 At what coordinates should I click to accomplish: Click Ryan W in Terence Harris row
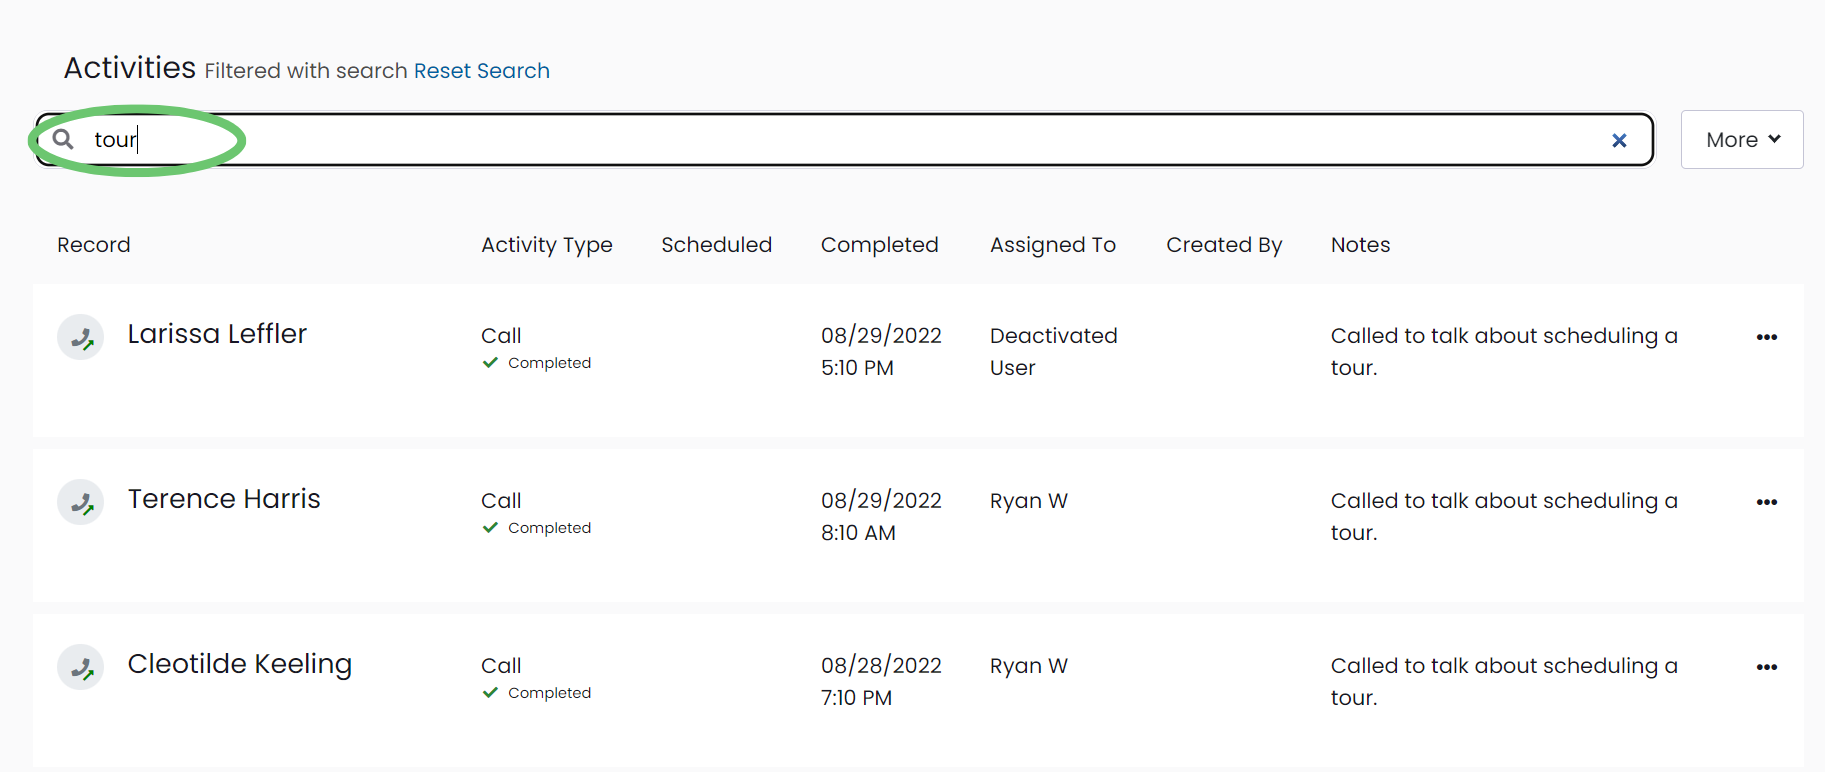click(1029, 501)
